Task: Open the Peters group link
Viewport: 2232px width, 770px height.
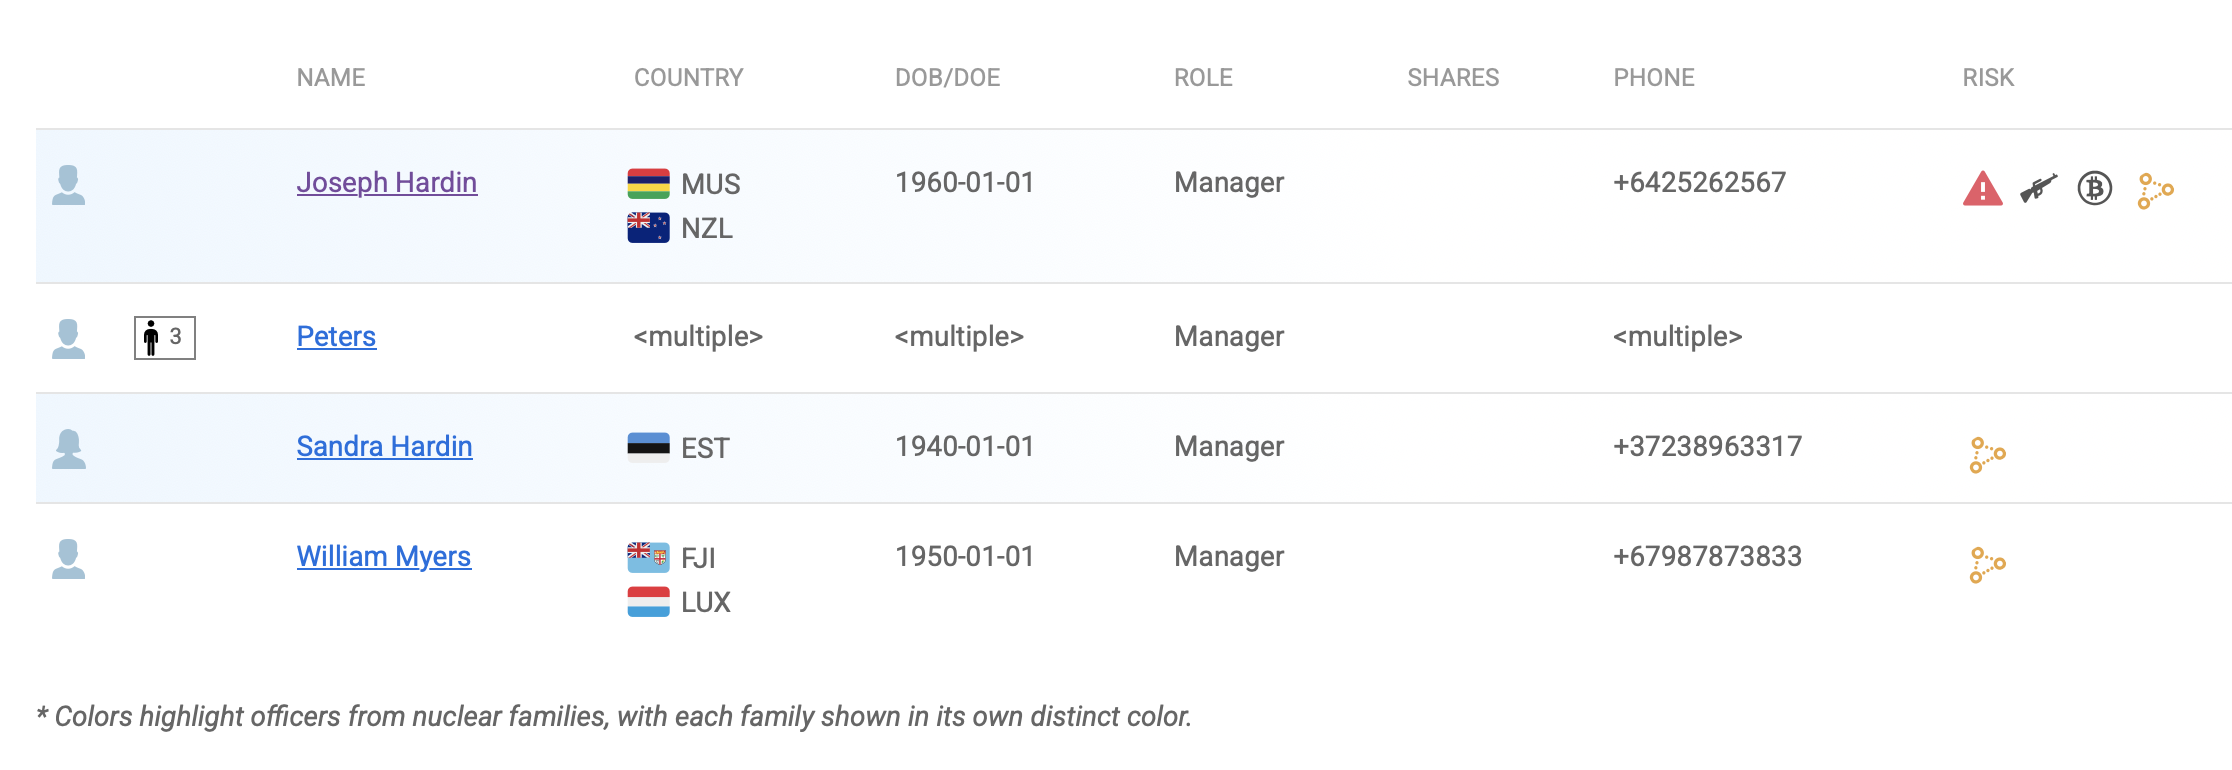Action: pyautogui.click(x=336, y=336)
